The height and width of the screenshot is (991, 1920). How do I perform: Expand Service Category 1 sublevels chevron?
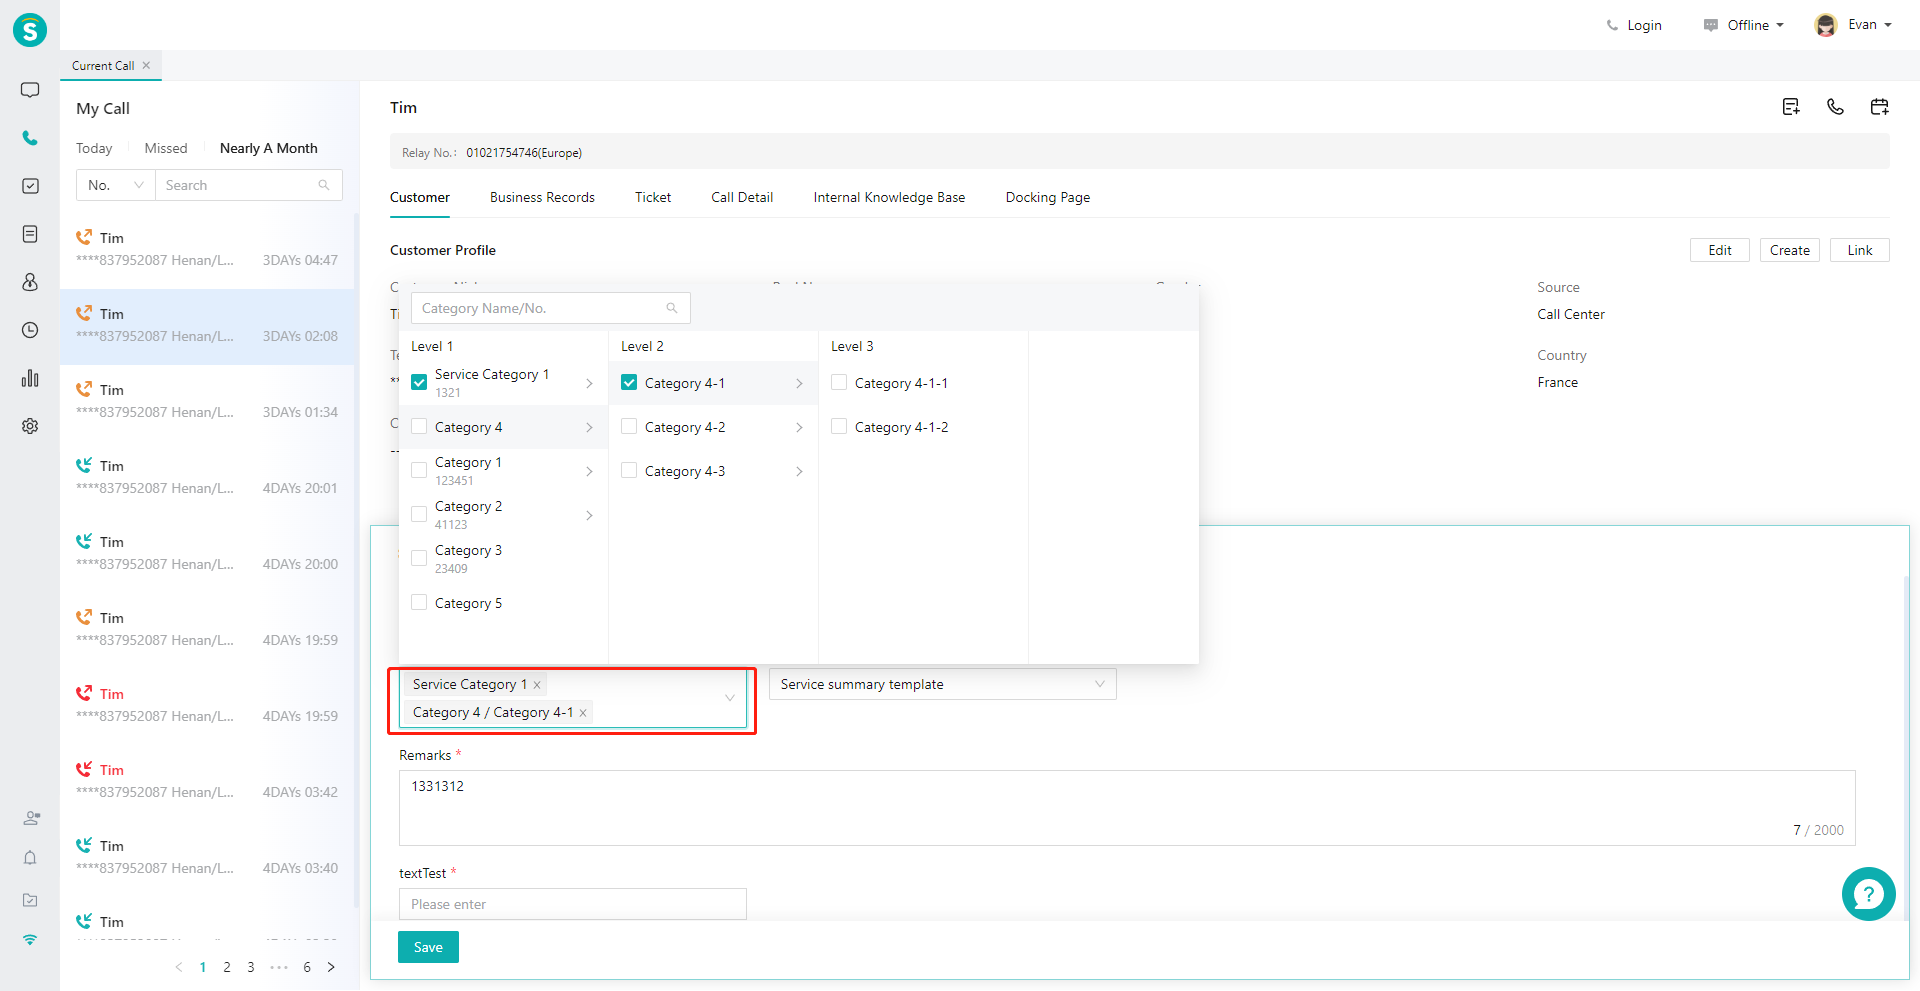[589, 383]
